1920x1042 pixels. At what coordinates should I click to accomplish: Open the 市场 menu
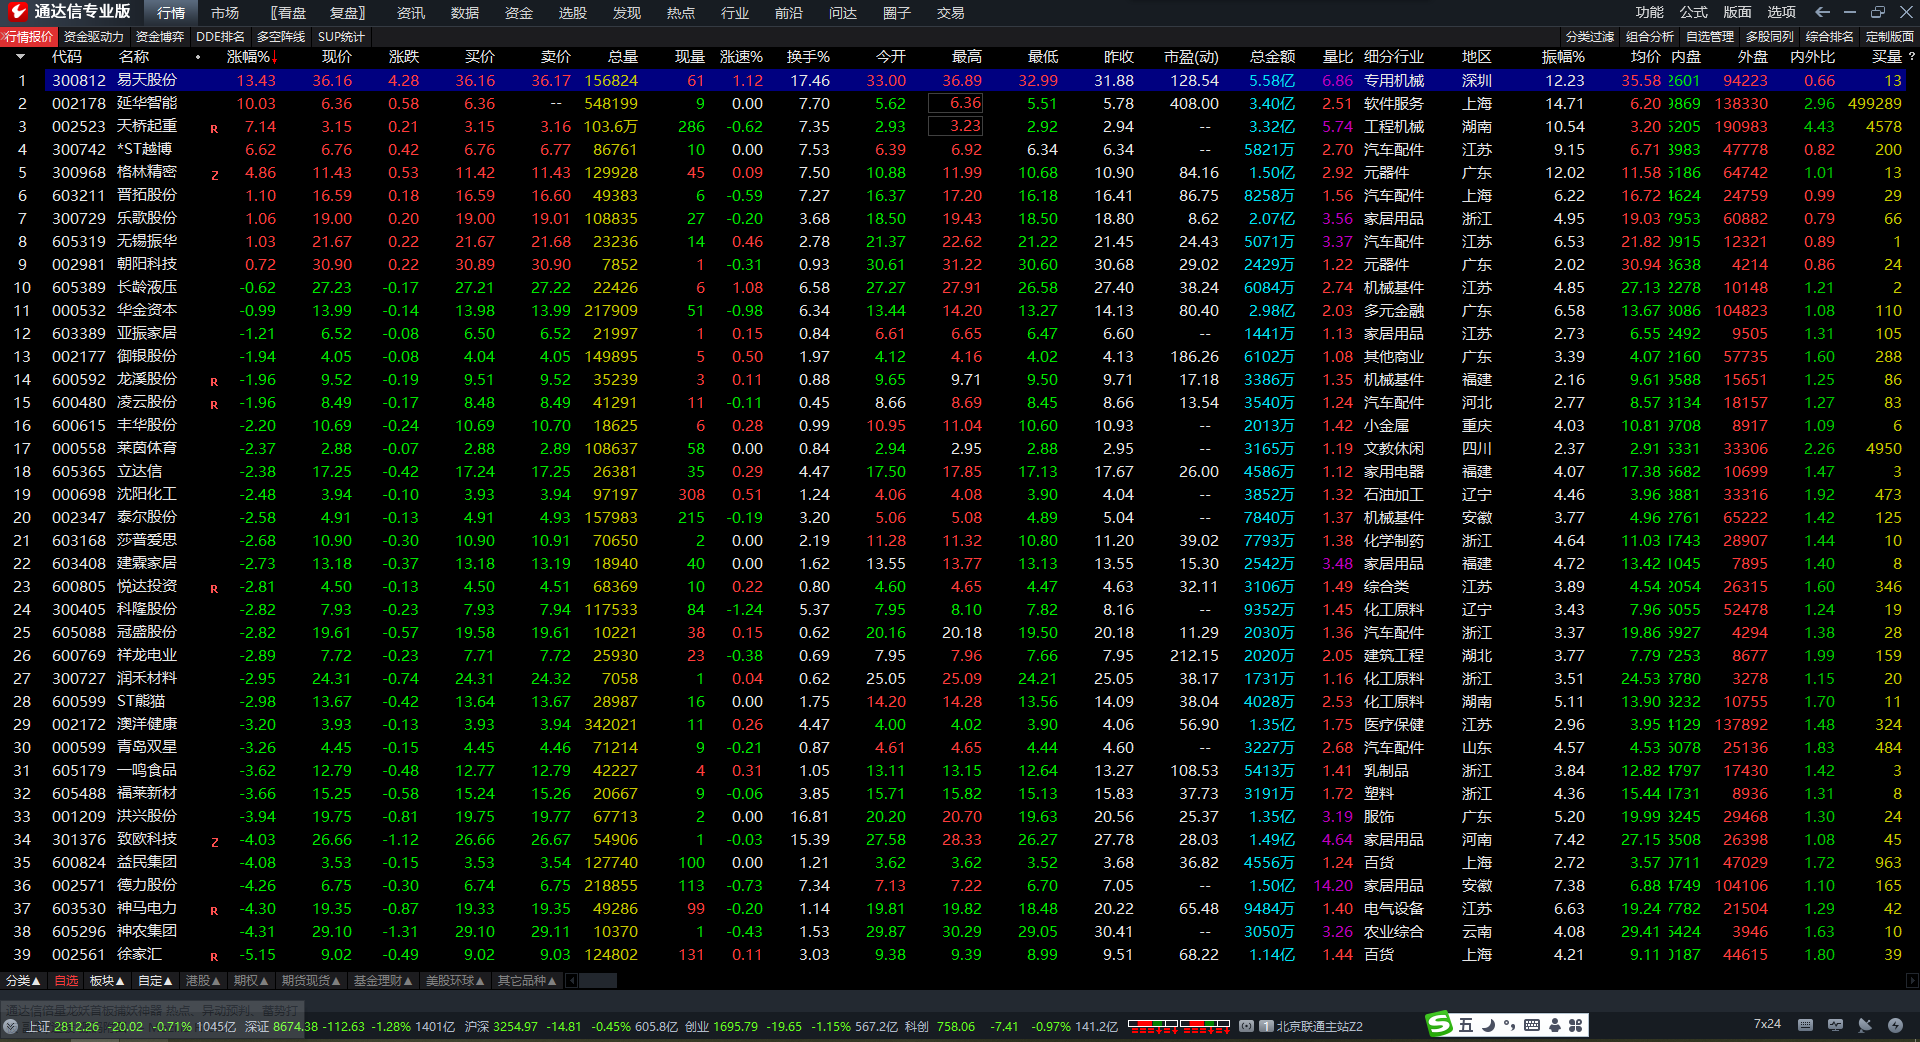pos(225,13)
